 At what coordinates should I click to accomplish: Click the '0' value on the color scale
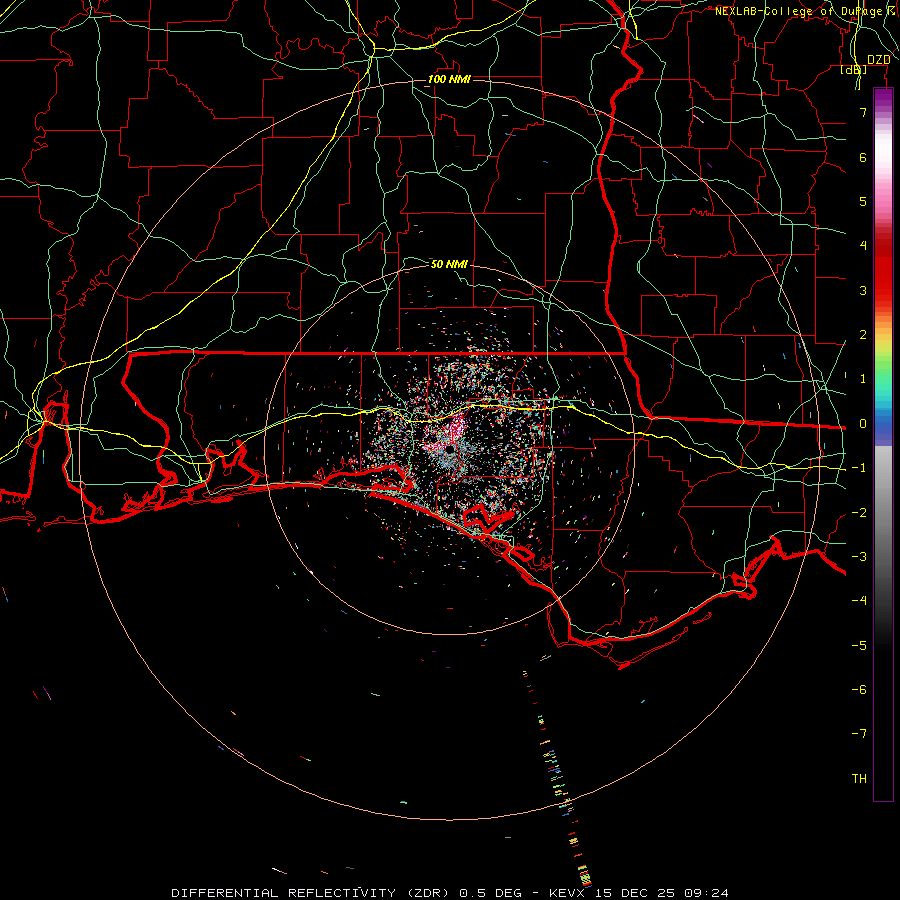tap(863, 424)
